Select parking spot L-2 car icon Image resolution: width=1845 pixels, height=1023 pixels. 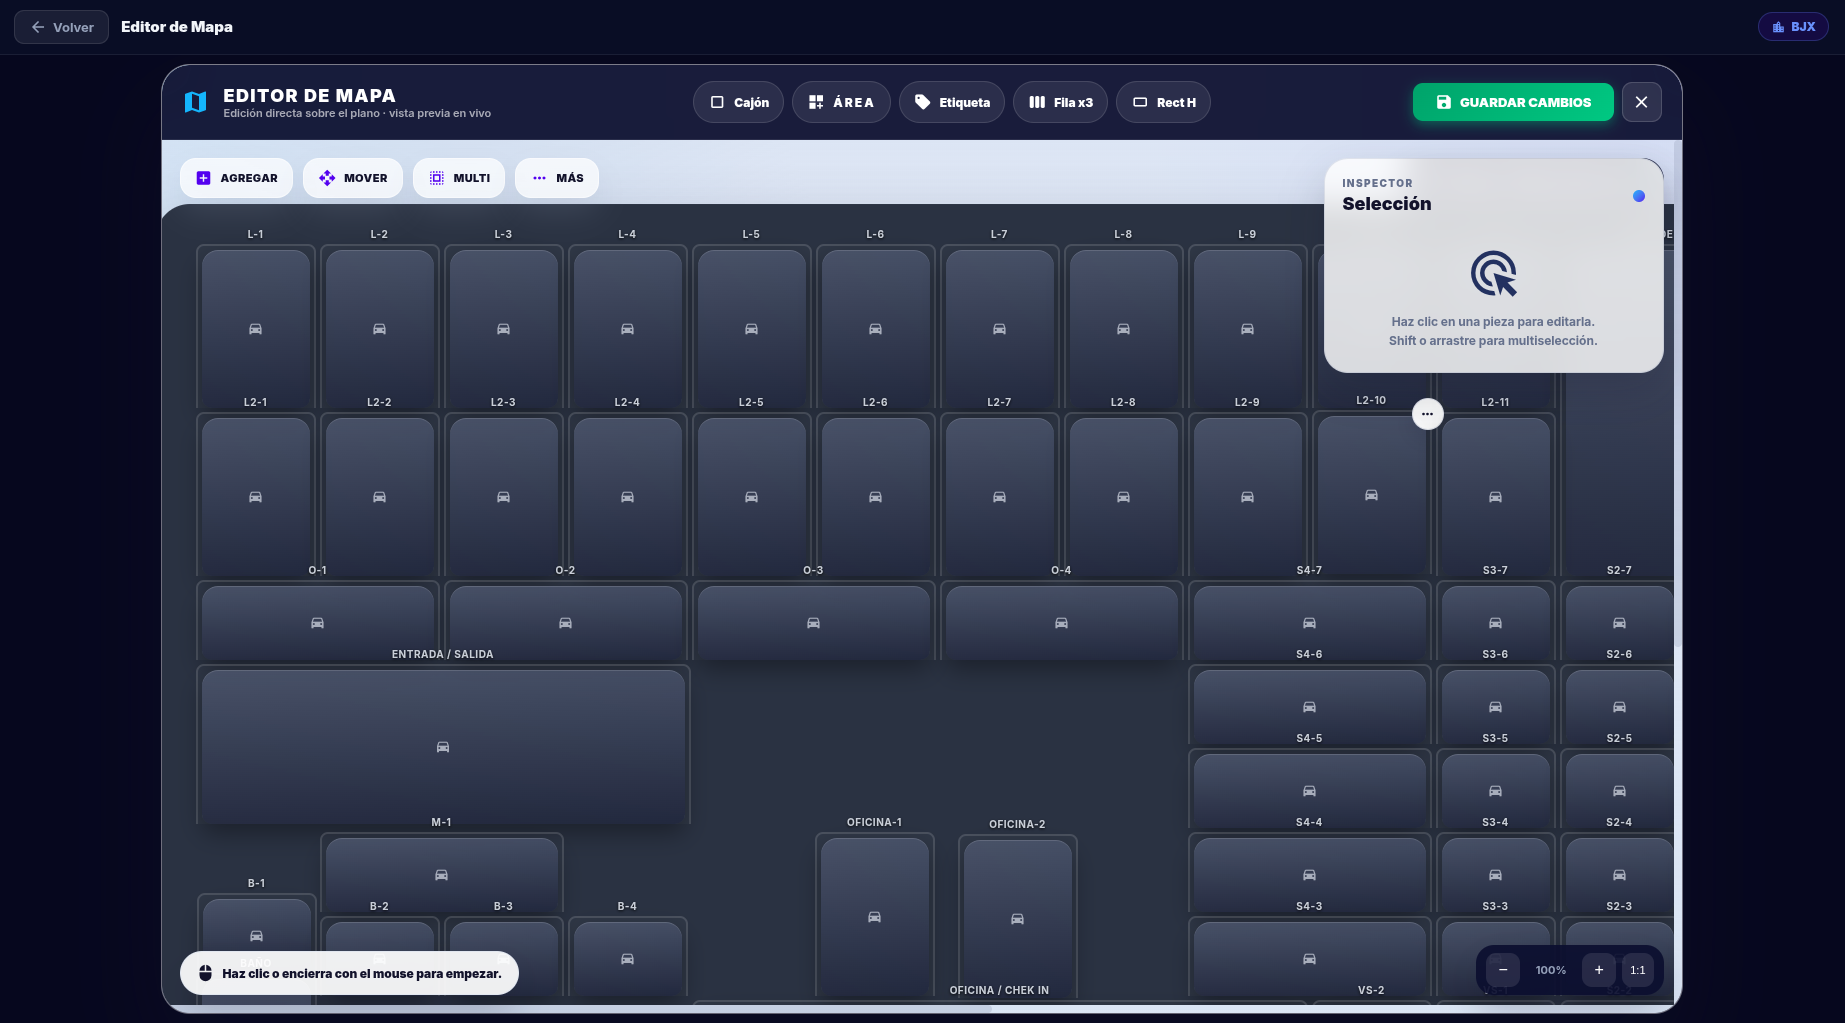tap(379, 329)
